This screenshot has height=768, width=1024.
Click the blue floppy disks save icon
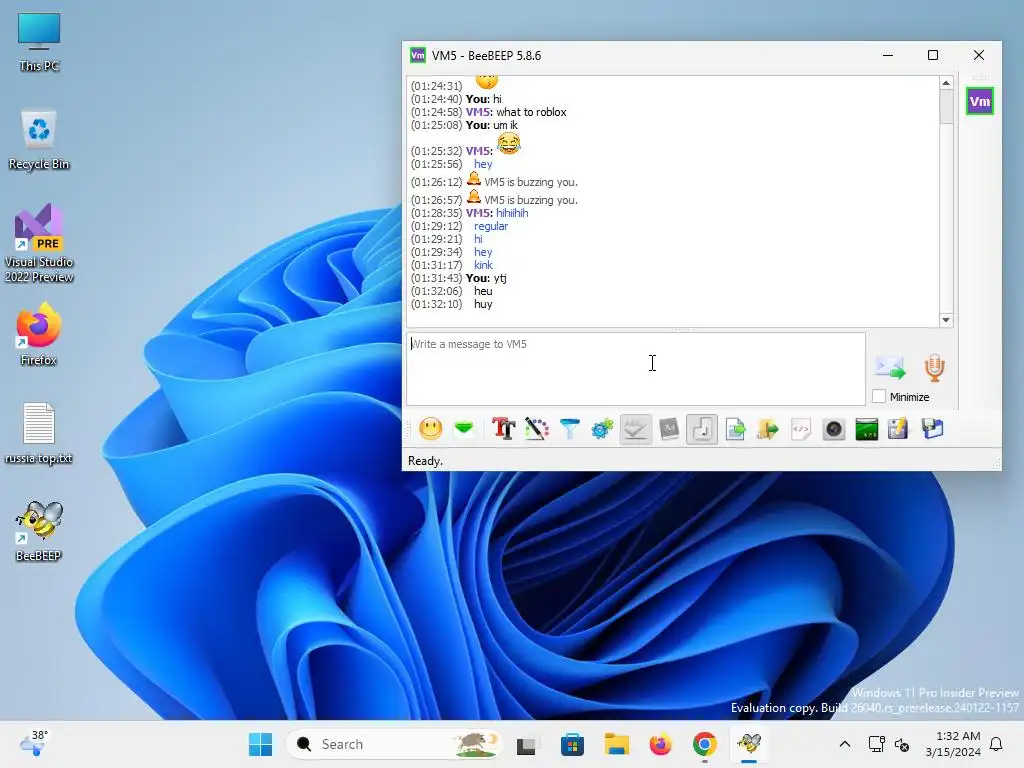point(933,429)
